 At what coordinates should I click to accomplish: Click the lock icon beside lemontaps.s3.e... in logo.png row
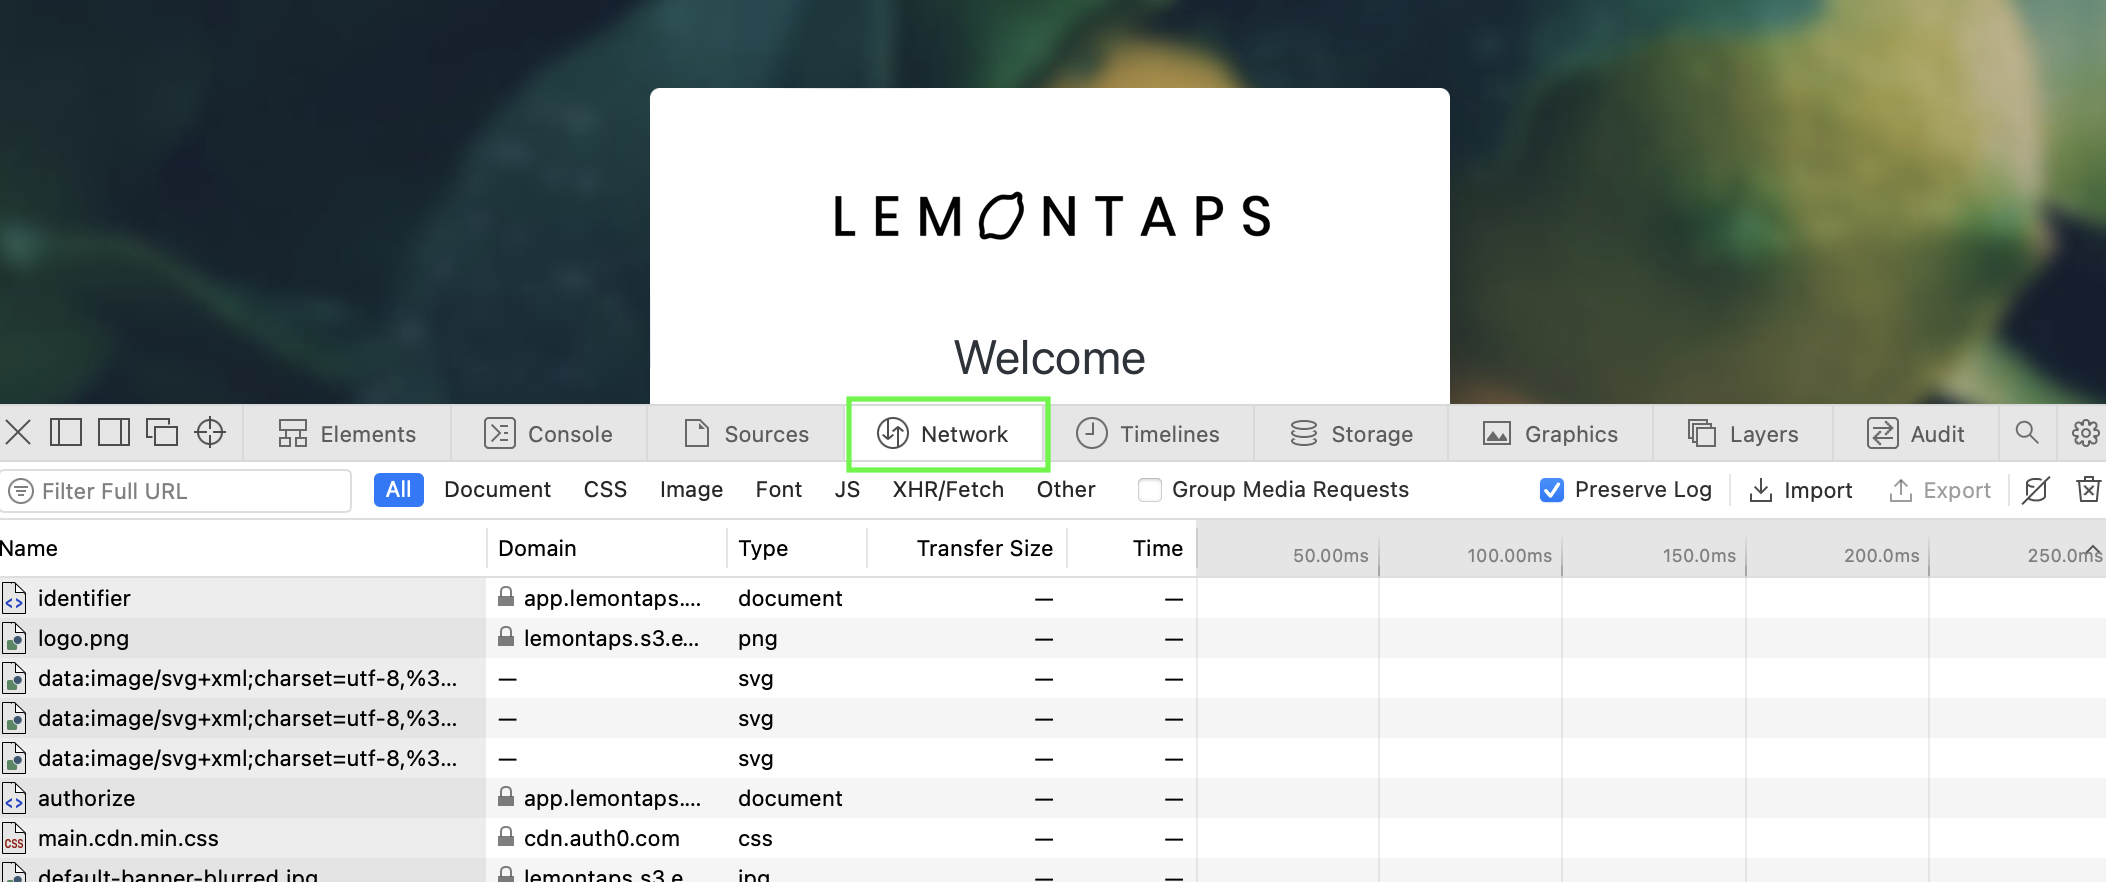coord(506,637)
